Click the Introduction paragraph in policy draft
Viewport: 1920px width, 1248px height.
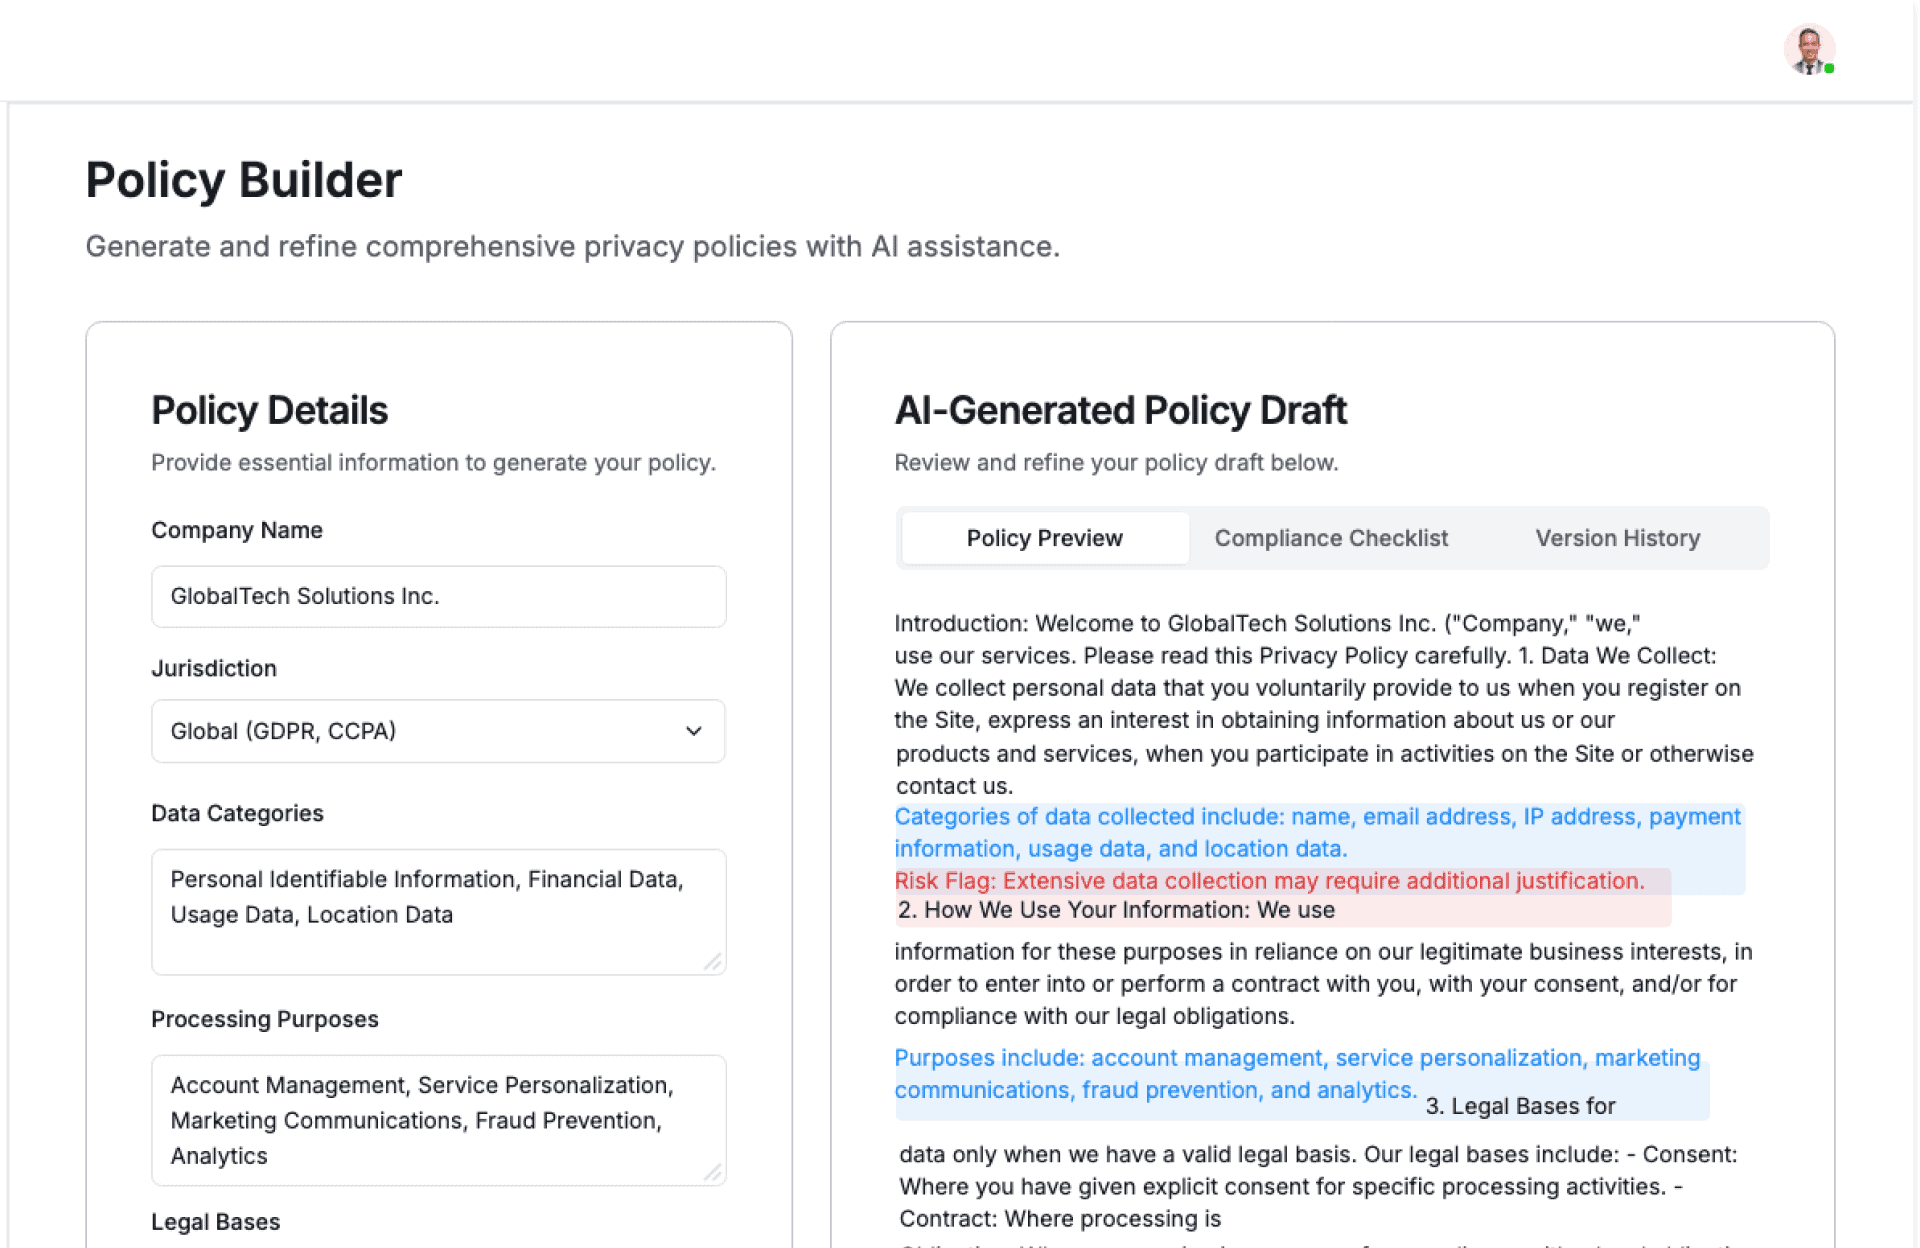pos(1320,704)
